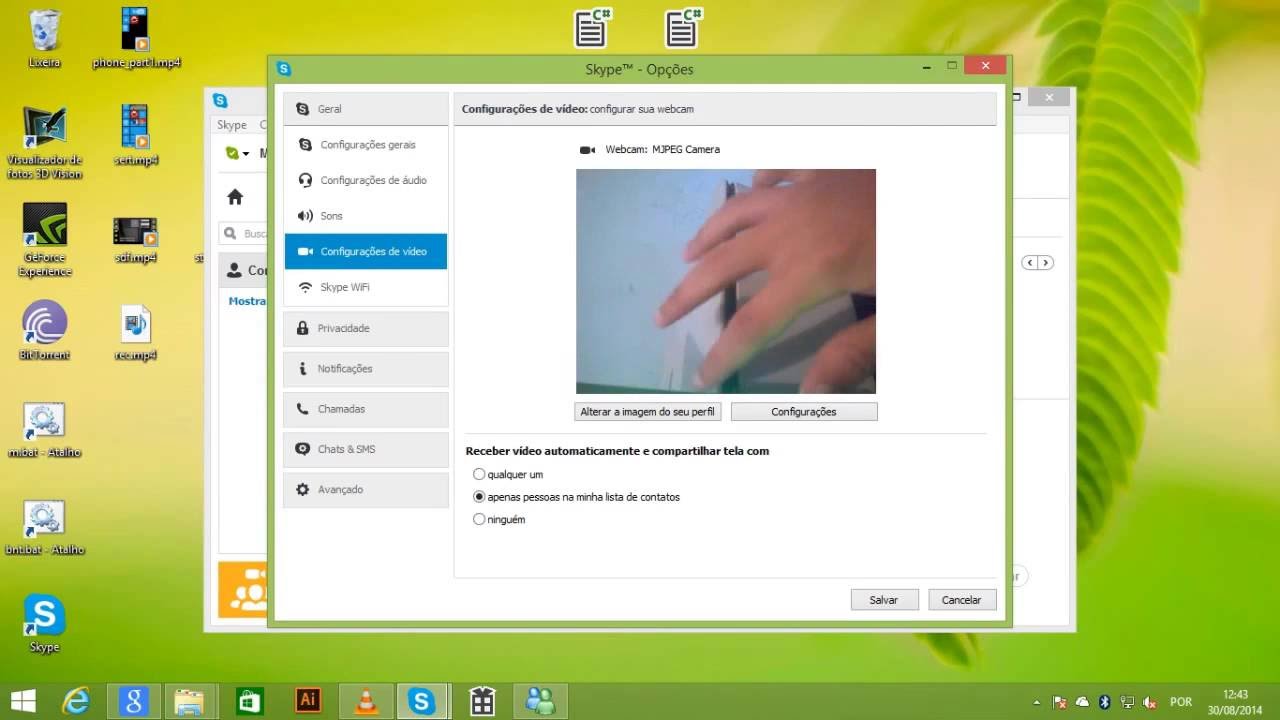Open the Geral section header

(366, 109)
